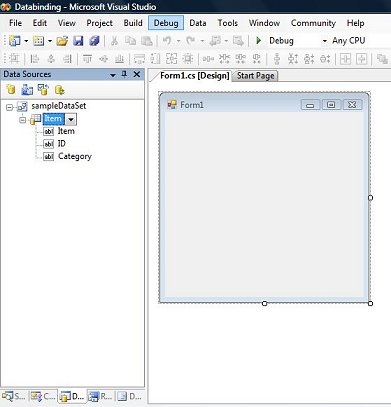
Task: Click the Form1 right-edge resize handle
Action: [x=370, y=198]
